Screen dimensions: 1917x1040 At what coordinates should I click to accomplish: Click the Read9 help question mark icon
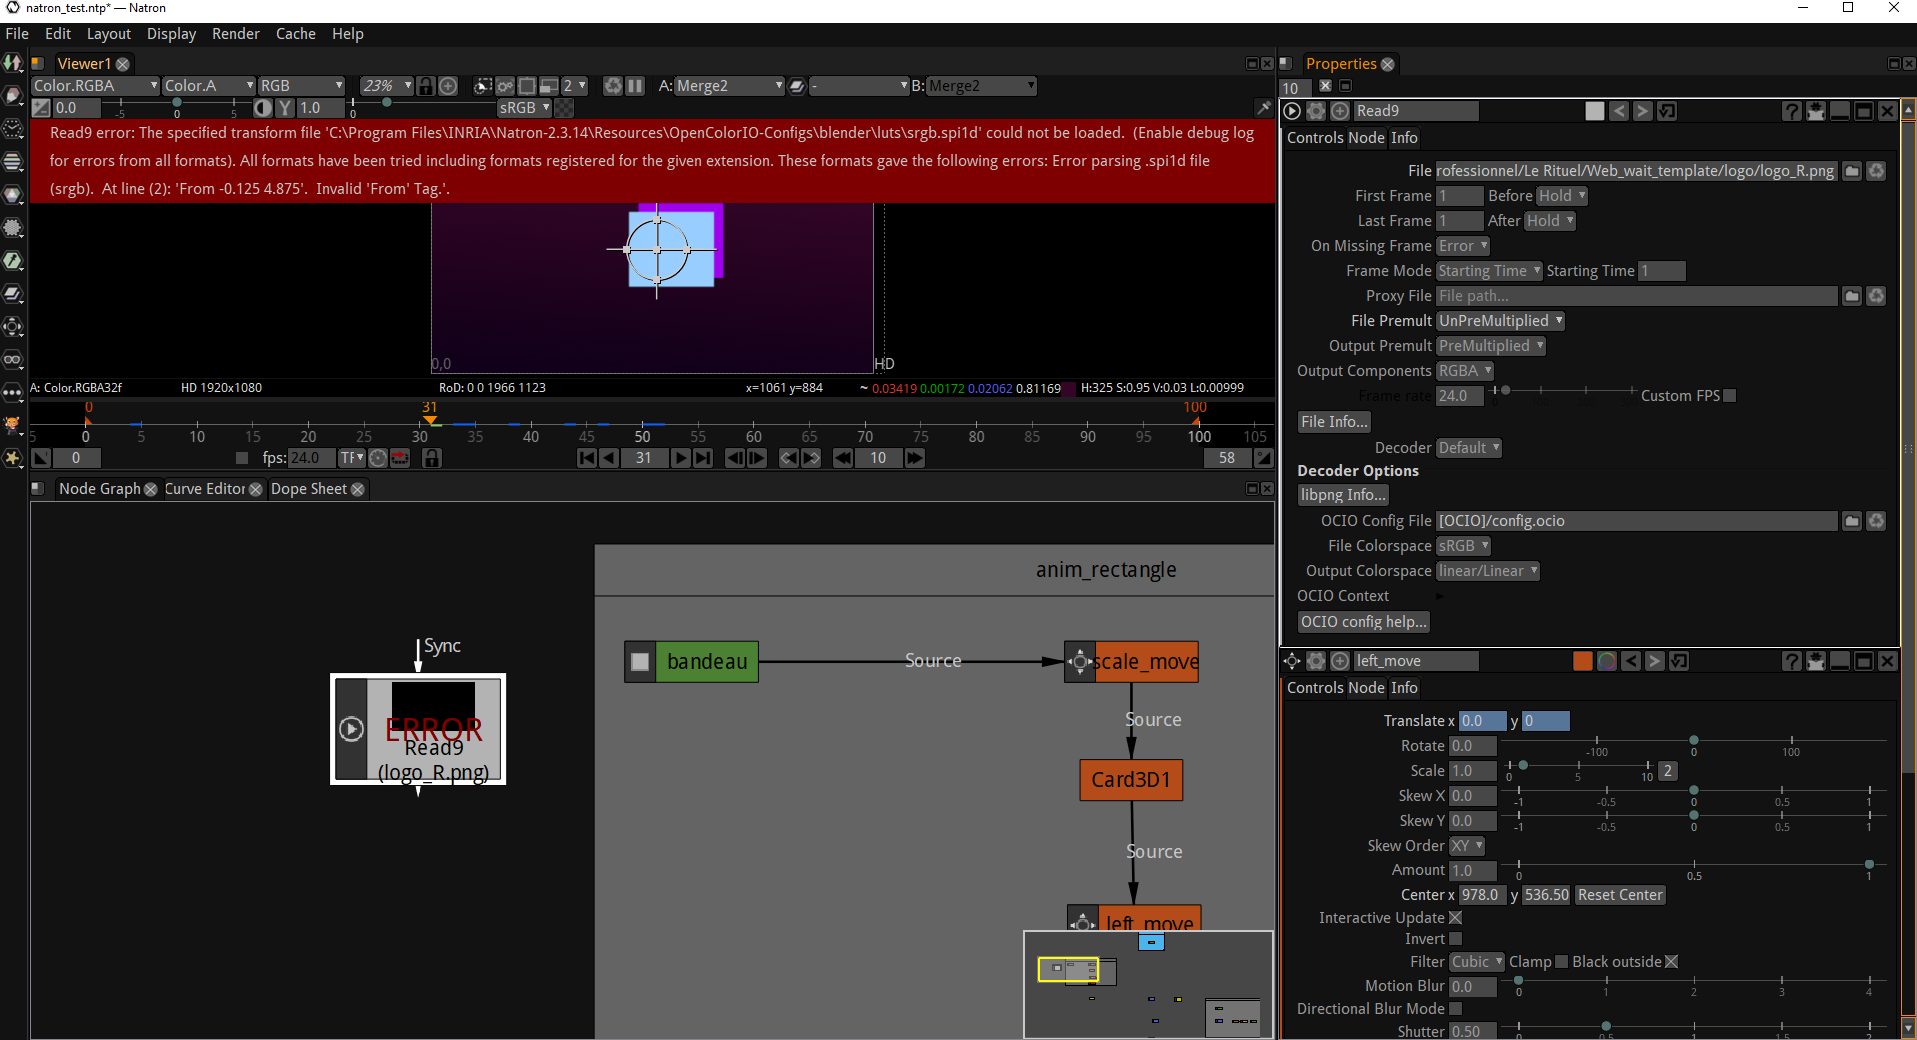1791,111
